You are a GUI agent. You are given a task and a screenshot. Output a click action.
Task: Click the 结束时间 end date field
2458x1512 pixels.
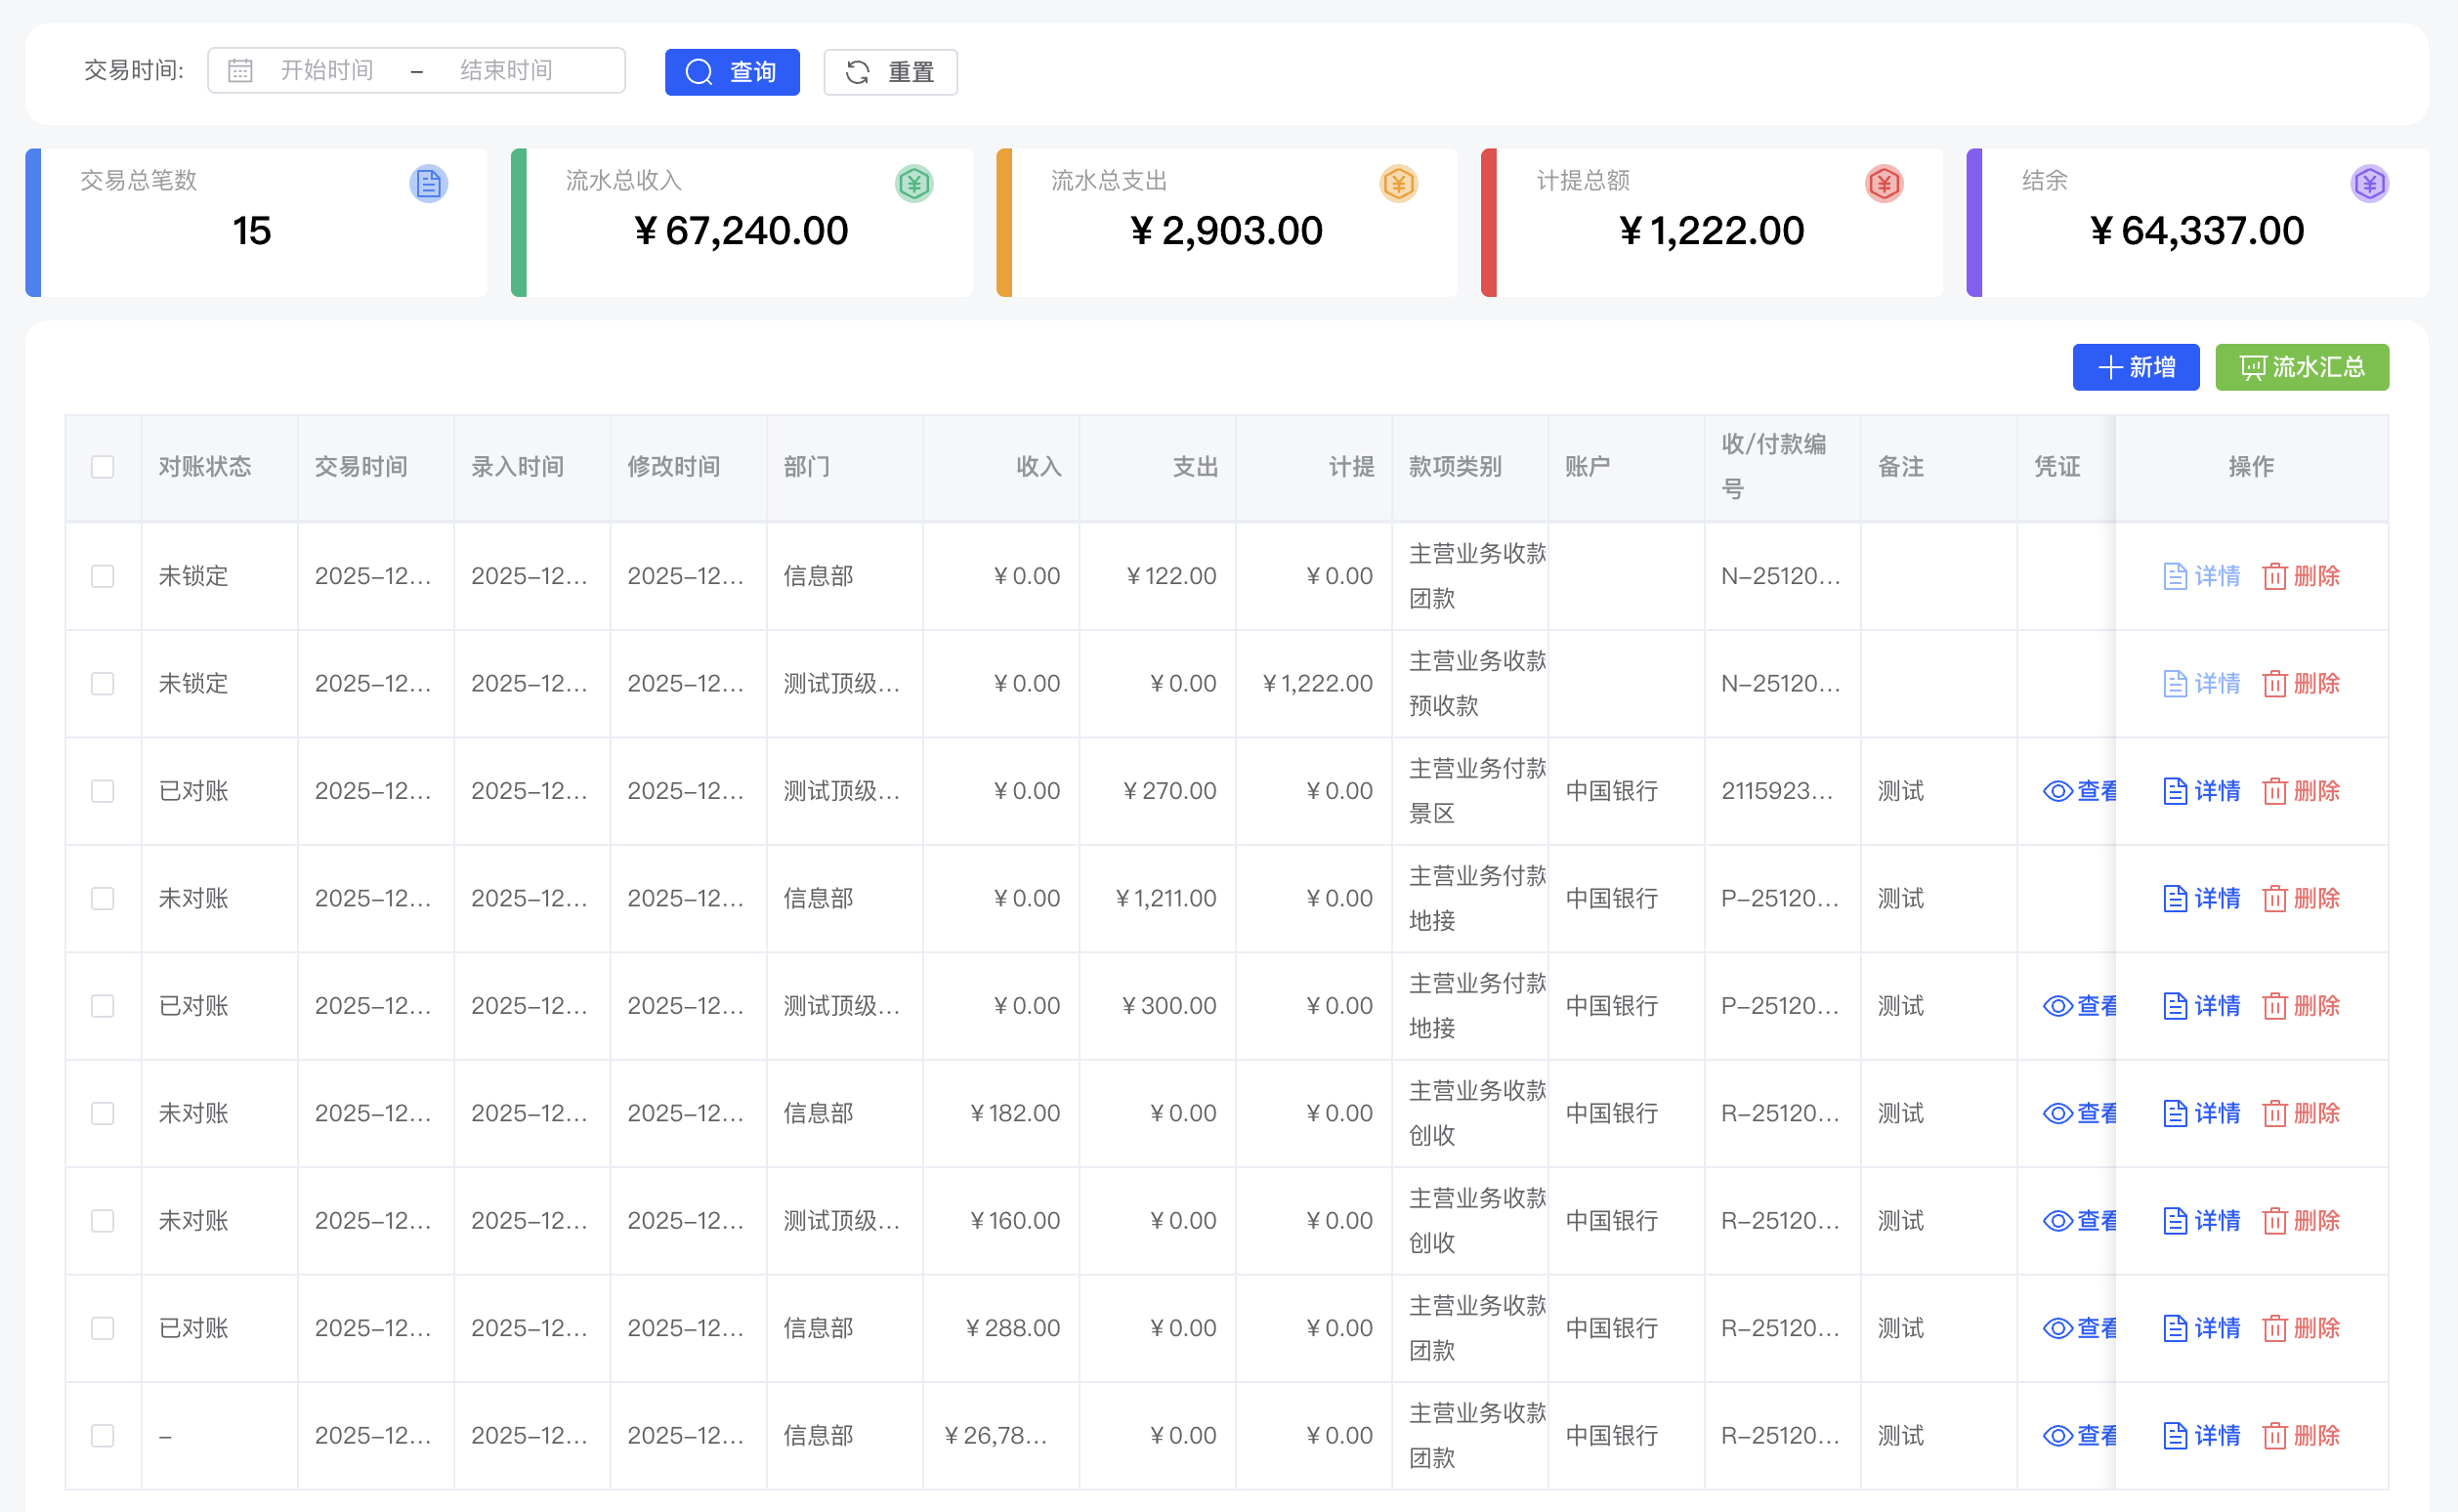(507, 71)
